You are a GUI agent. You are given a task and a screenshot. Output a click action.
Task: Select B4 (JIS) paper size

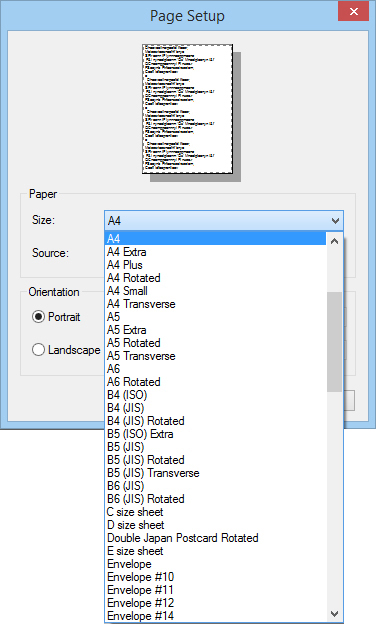point(215,408)
